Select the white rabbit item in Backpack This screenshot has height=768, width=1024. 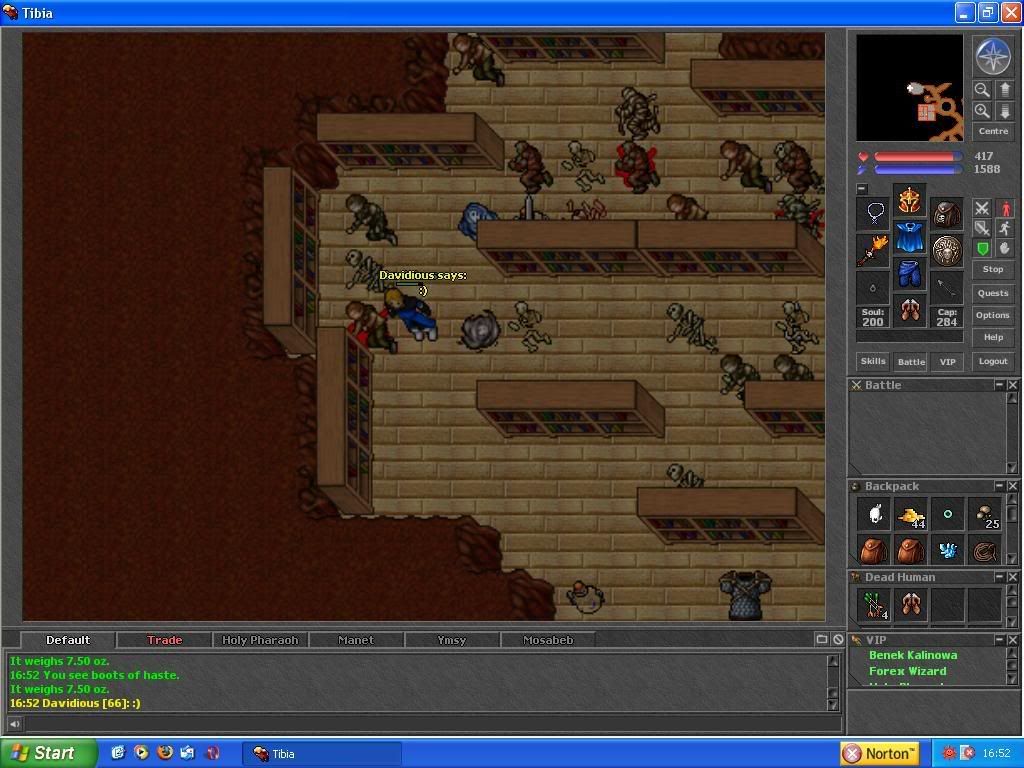(x=874, y=514)
